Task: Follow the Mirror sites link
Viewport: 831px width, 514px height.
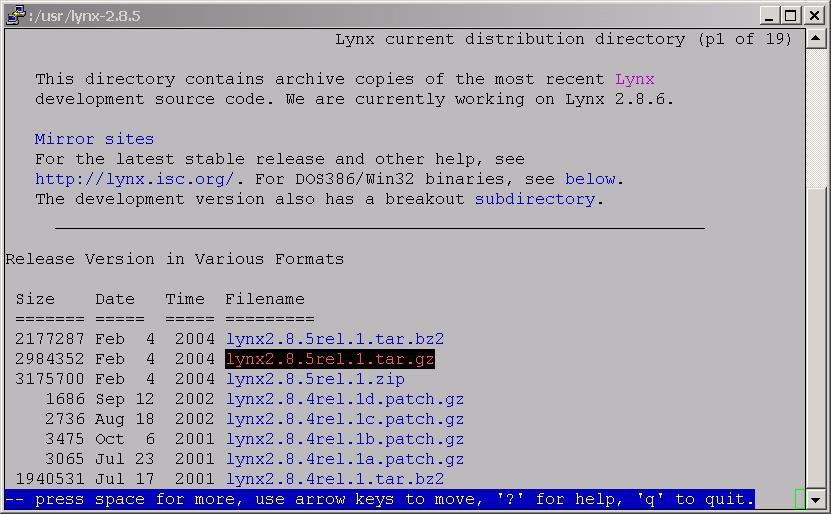Action: click(94, 139)
